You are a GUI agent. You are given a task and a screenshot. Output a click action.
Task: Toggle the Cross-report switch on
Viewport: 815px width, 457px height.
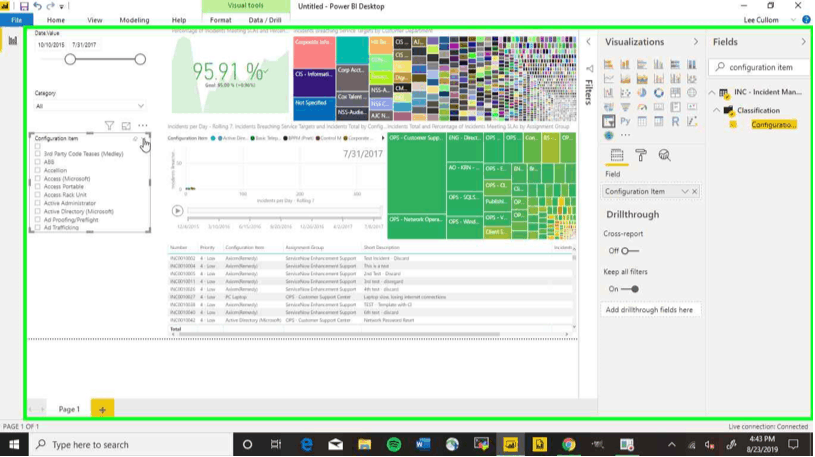click(x=629, y=251)
